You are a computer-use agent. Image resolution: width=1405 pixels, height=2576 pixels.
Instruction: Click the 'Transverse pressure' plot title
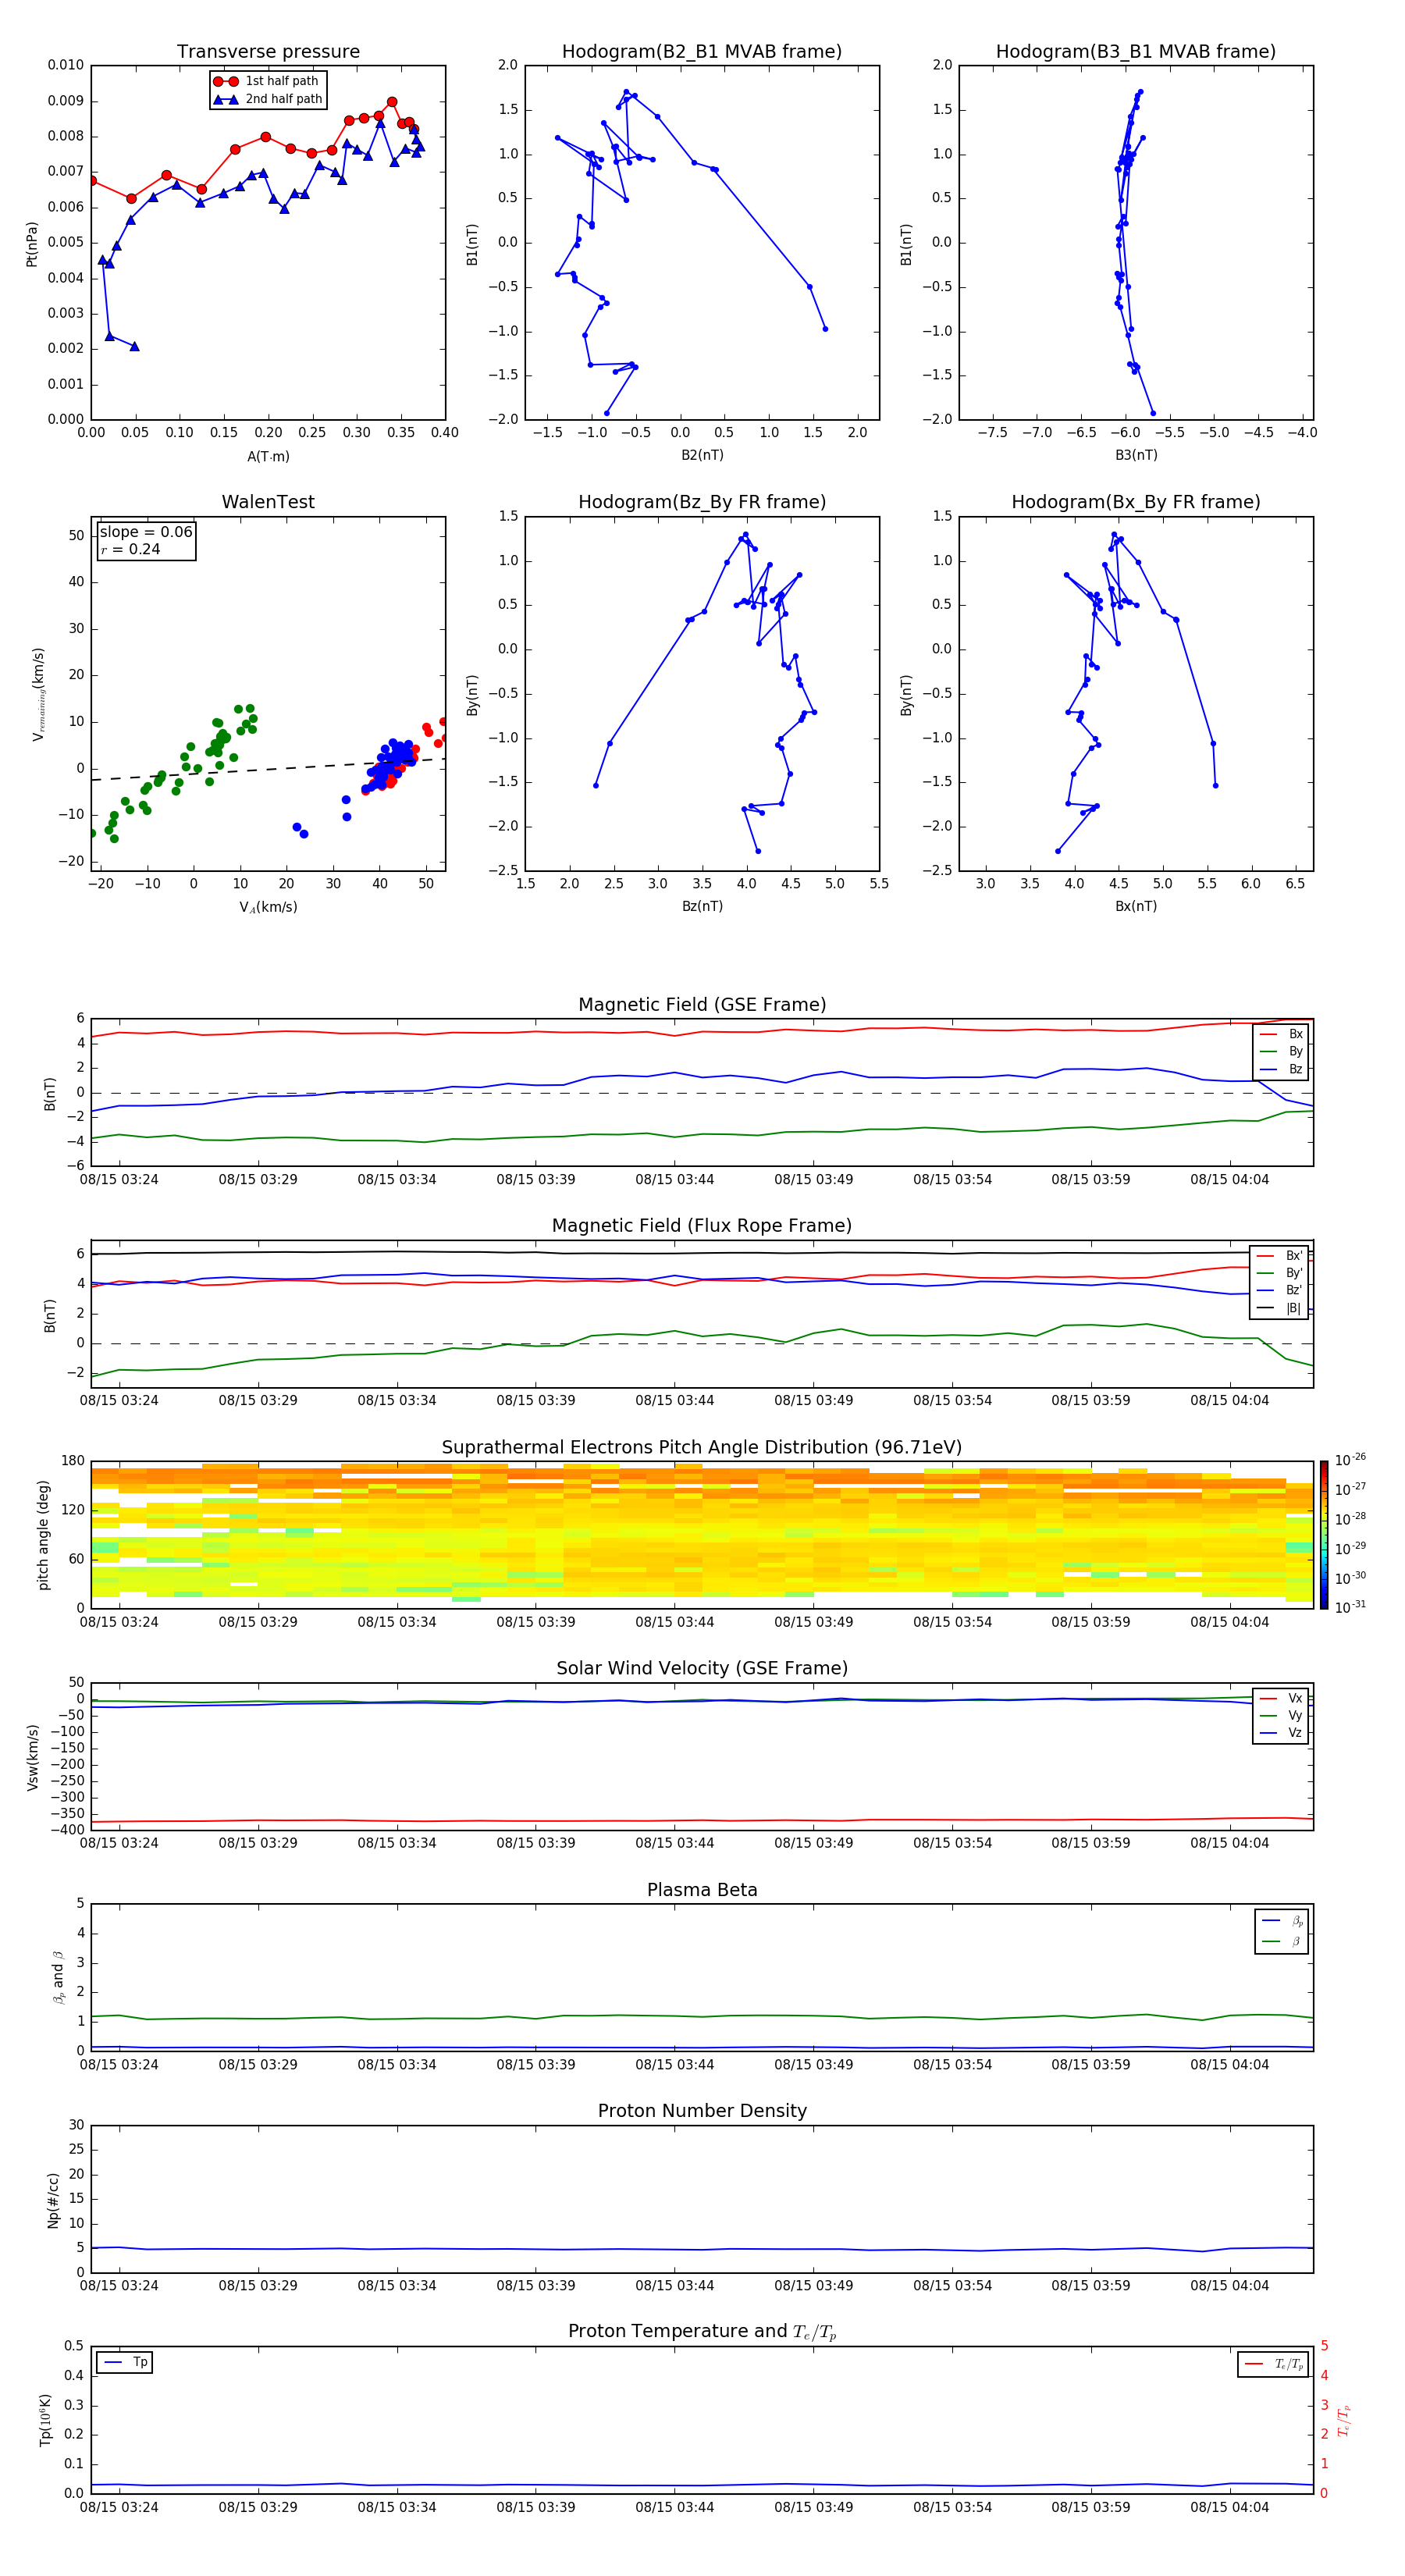click(x=268, y=52)
